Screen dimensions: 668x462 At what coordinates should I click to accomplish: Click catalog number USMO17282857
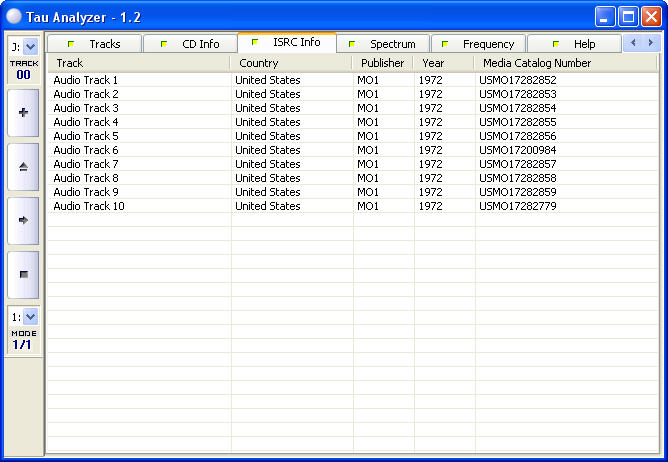click(518, 164)
